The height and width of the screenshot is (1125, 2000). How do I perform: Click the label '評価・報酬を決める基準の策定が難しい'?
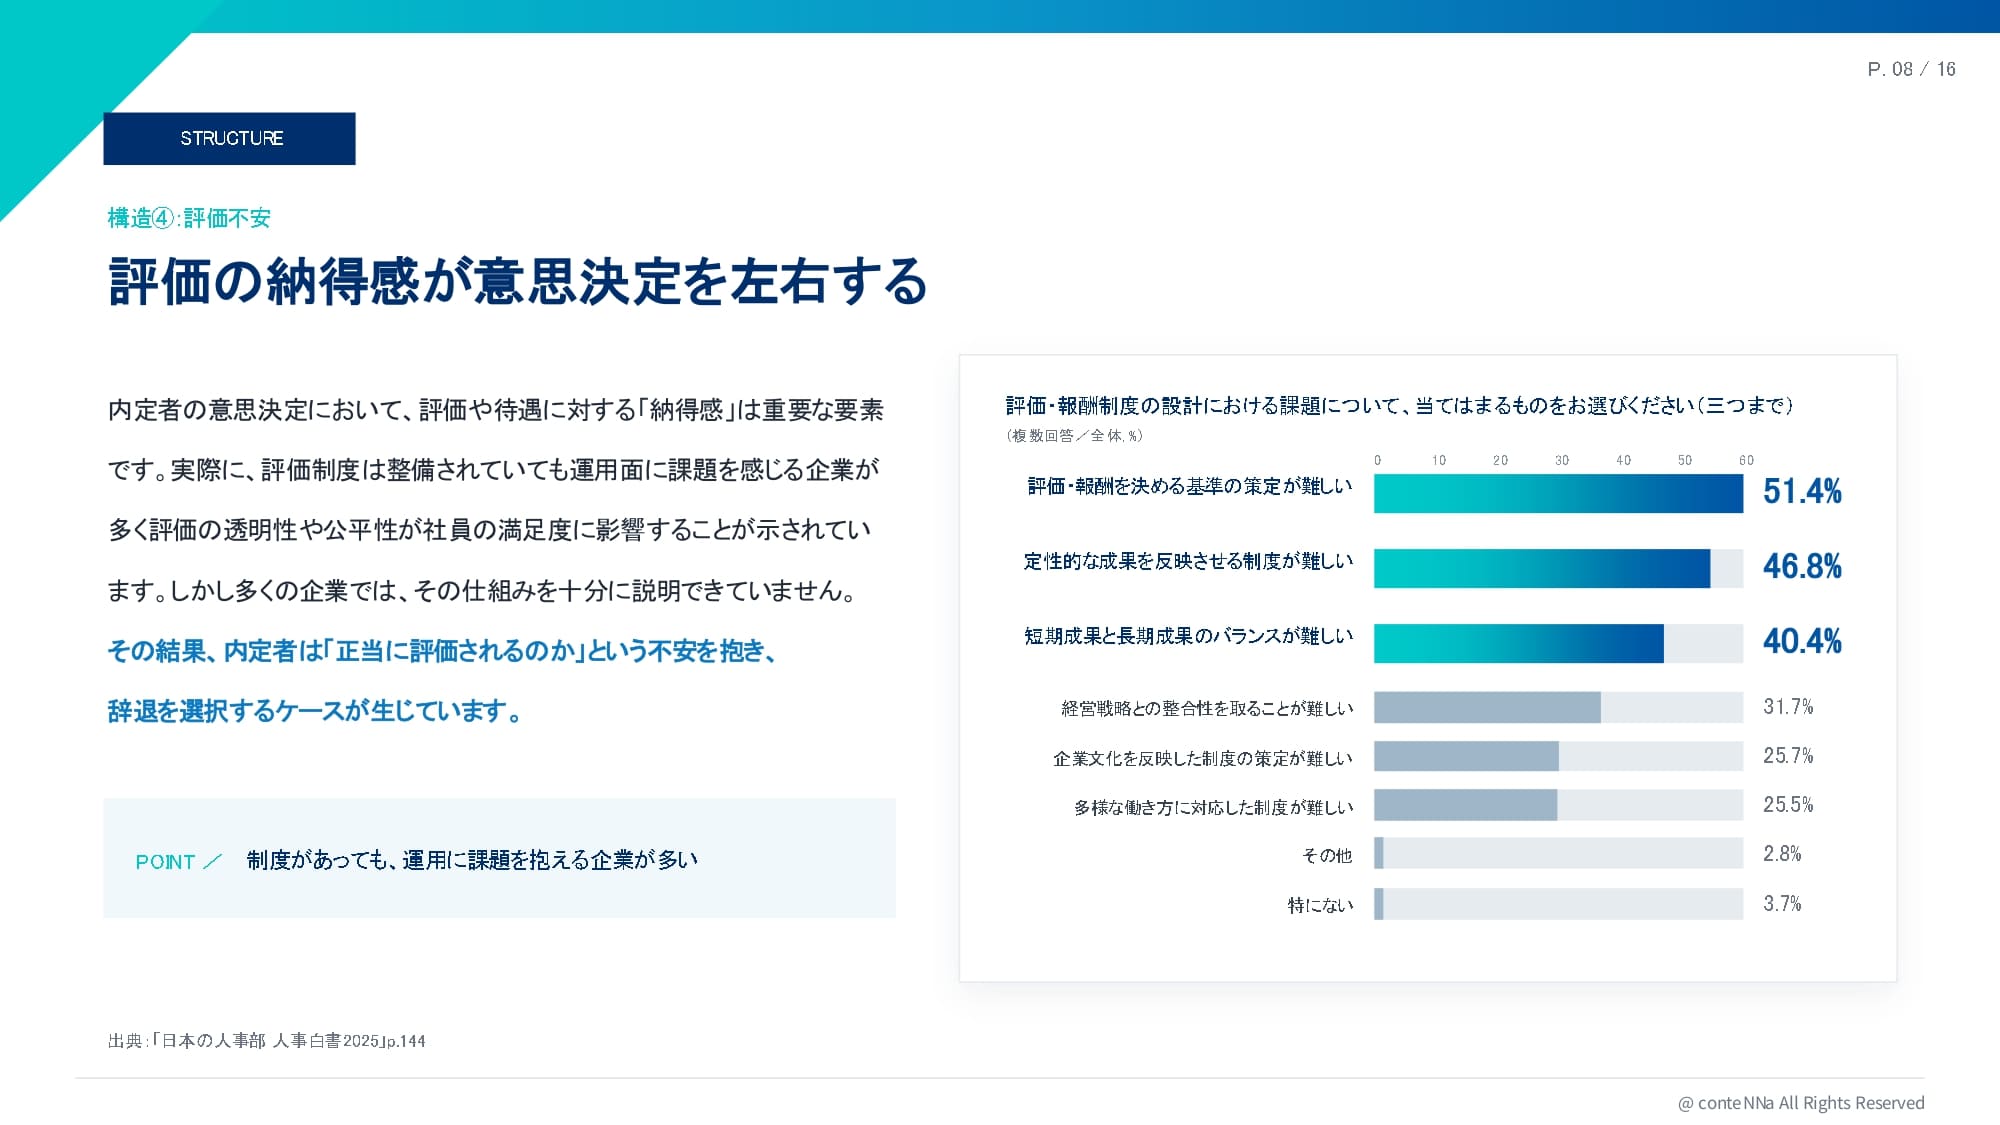(1190, 486)
